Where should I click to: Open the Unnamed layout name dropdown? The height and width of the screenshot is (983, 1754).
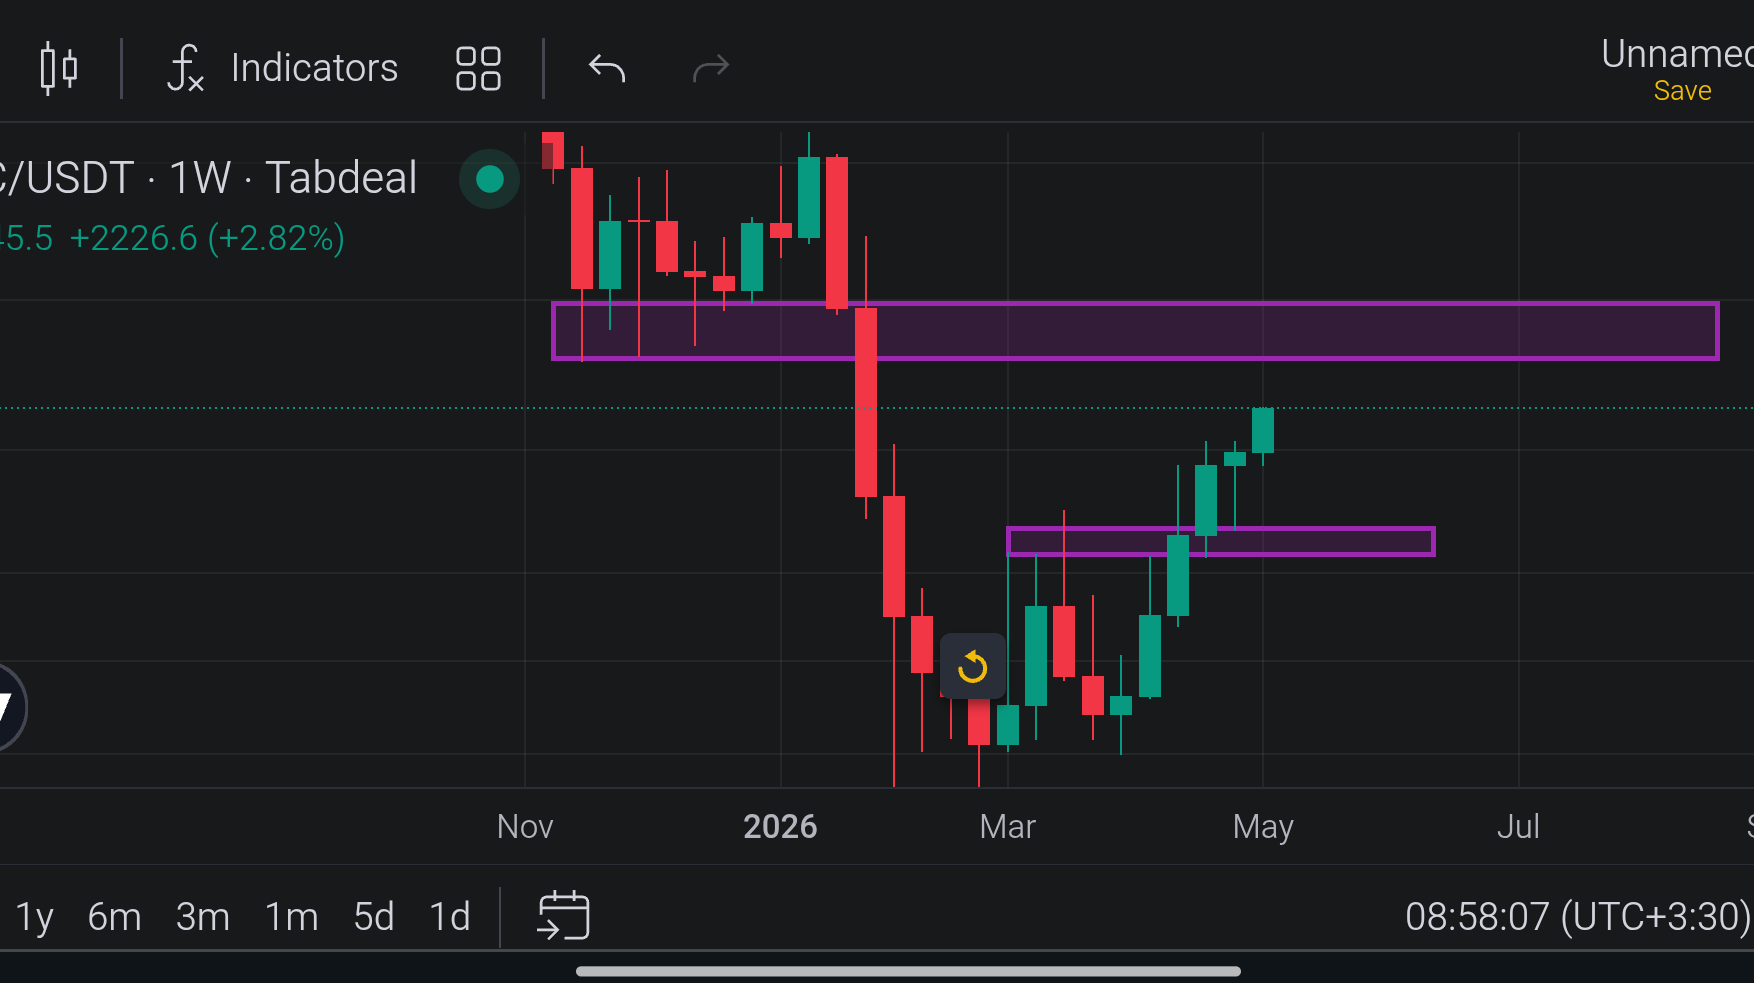point(1676,53)
